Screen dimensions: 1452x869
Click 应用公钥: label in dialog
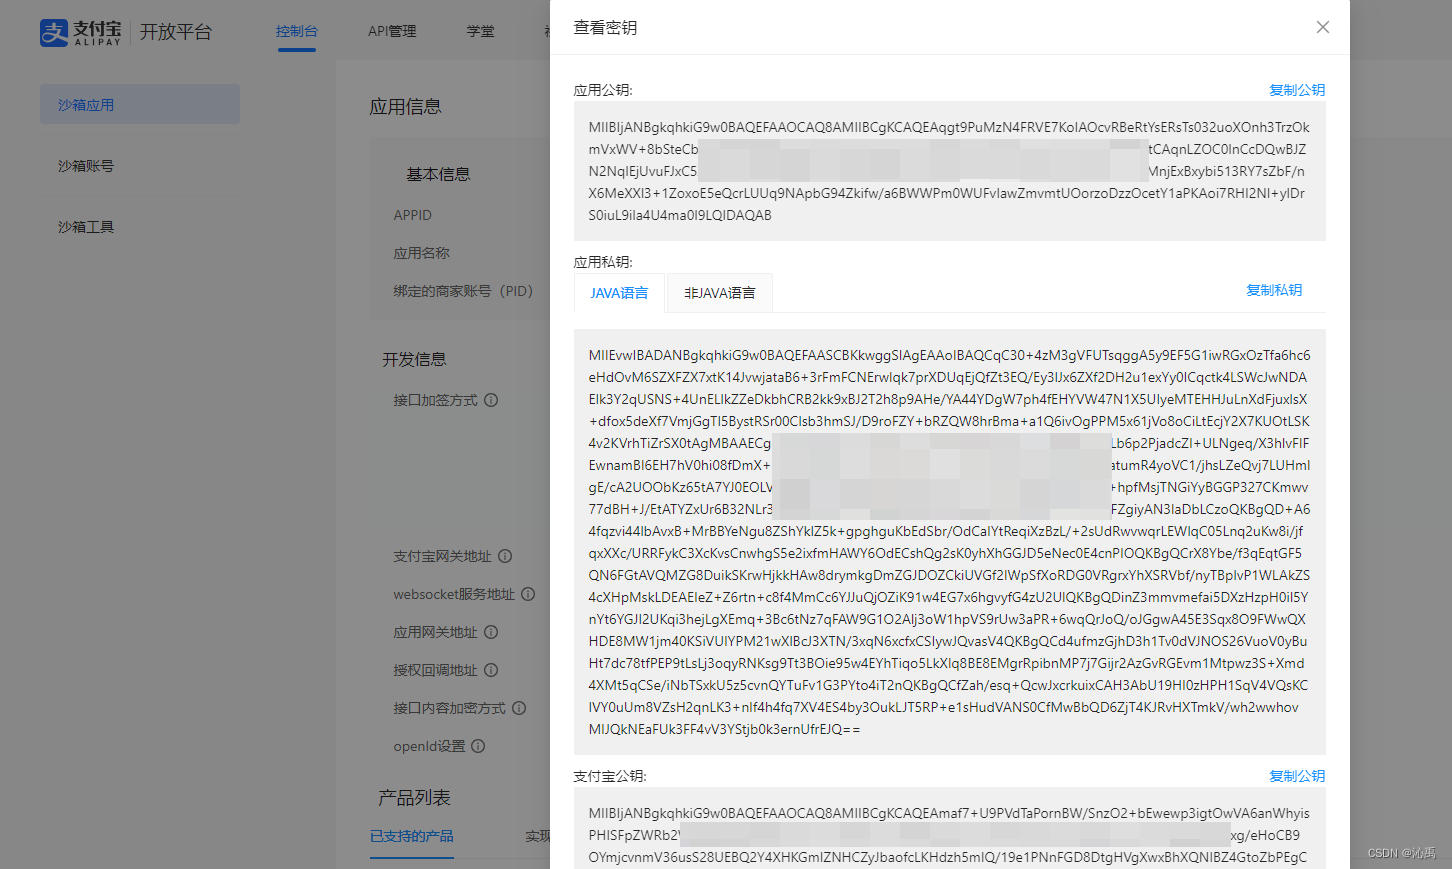[x=603, y=90]
